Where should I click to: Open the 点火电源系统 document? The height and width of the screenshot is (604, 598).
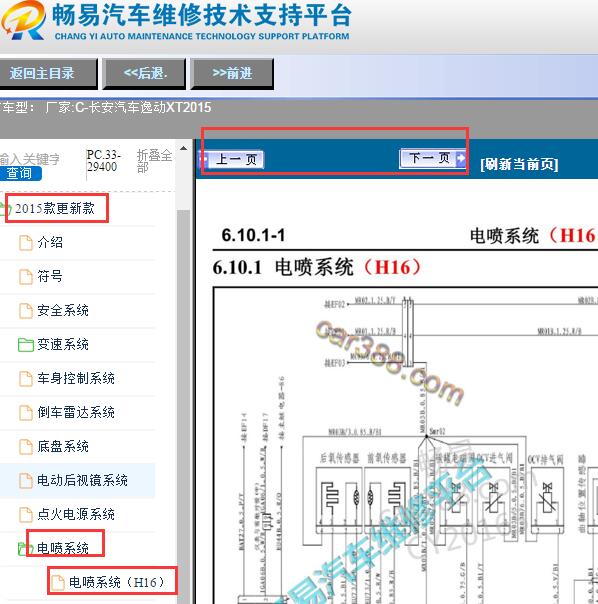[76, 514]
